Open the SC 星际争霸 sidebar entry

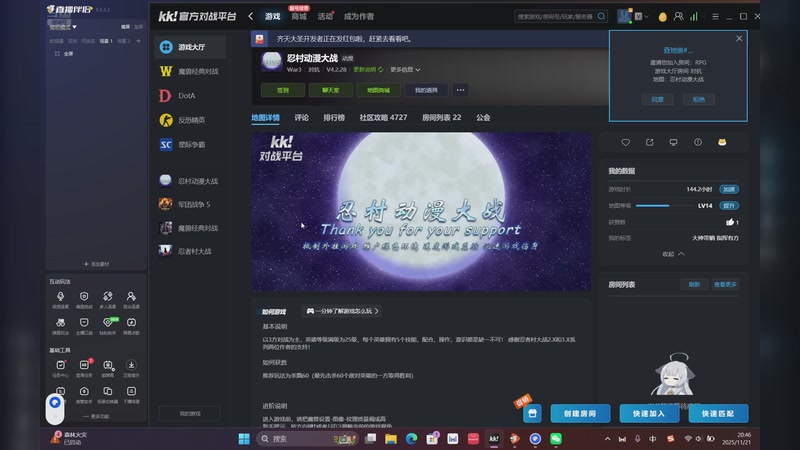[x=190, y=144]
